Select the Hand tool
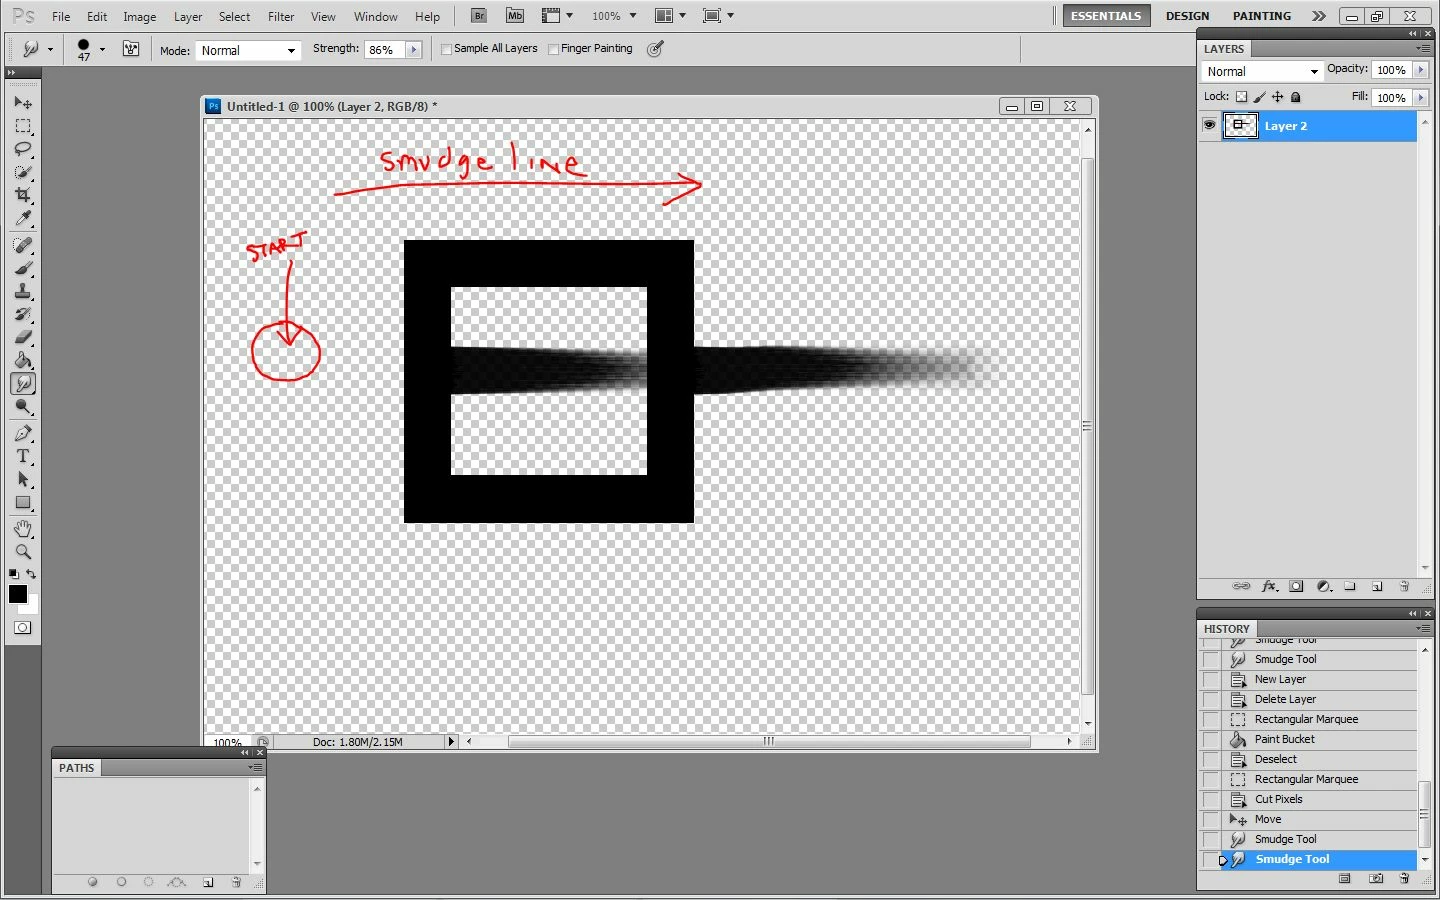Screen dimensions: 1440x900 [x=23, y=528]
